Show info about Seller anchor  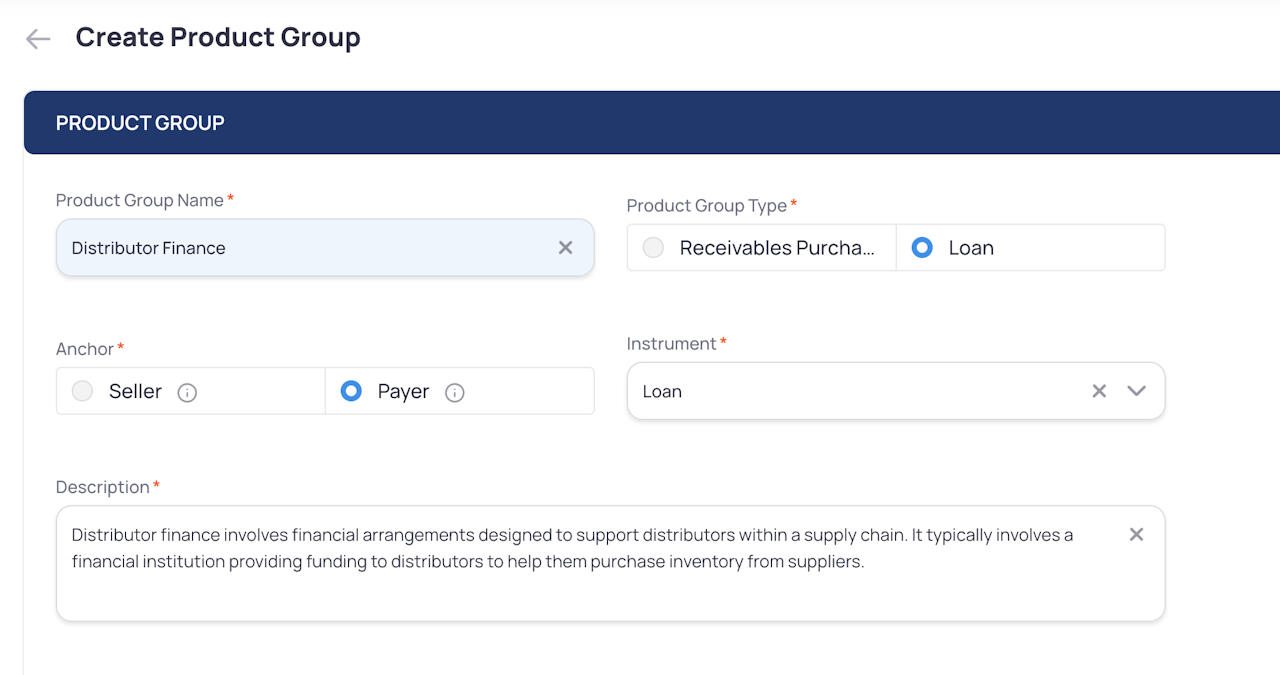point(187,392)
